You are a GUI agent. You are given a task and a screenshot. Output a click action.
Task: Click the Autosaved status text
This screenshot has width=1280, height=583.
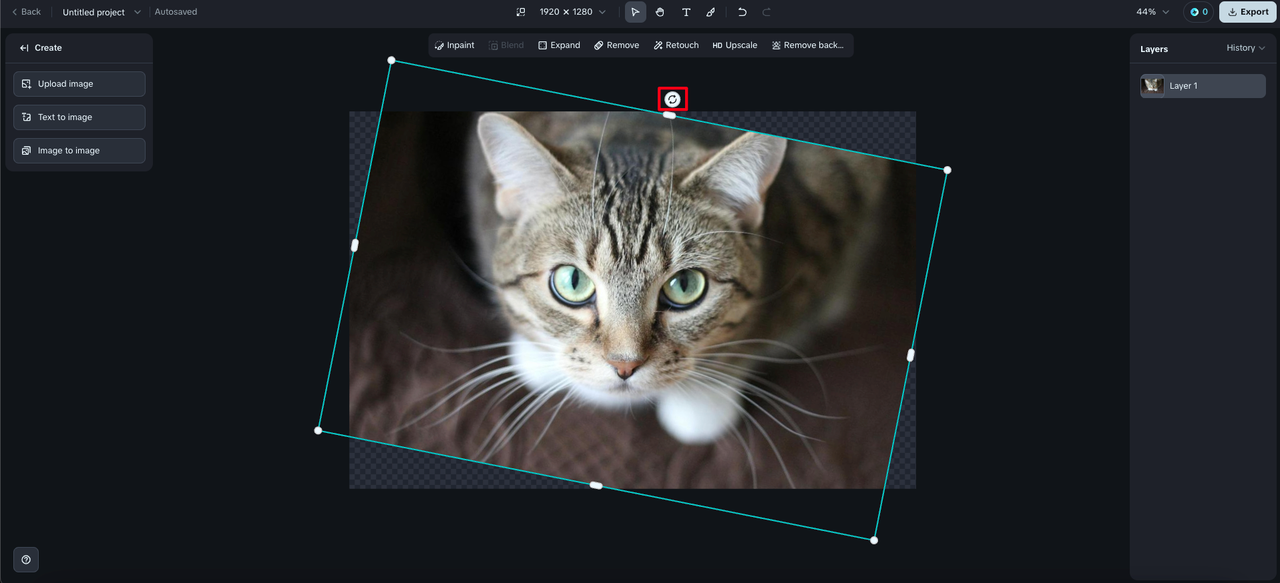pyautogui.click(x=176, y=12)
